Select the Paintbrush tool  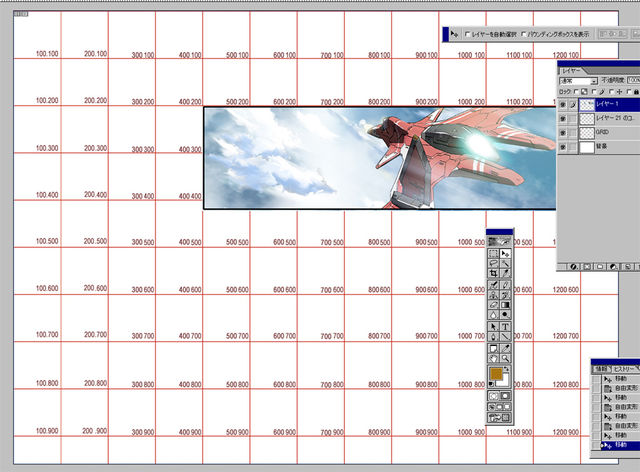505,285
